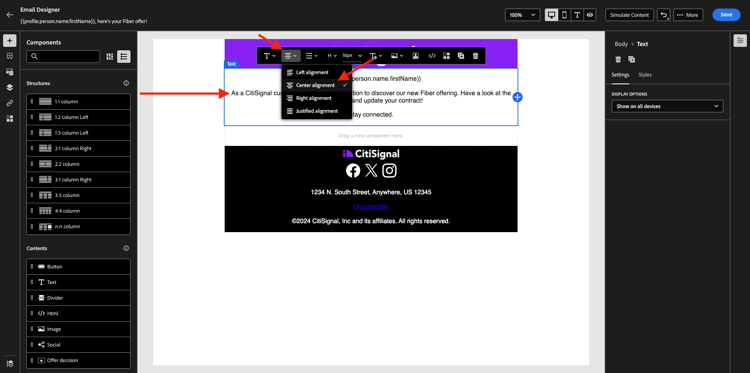
Task: Select Right alignment from the menu
Action: [316, 98]
